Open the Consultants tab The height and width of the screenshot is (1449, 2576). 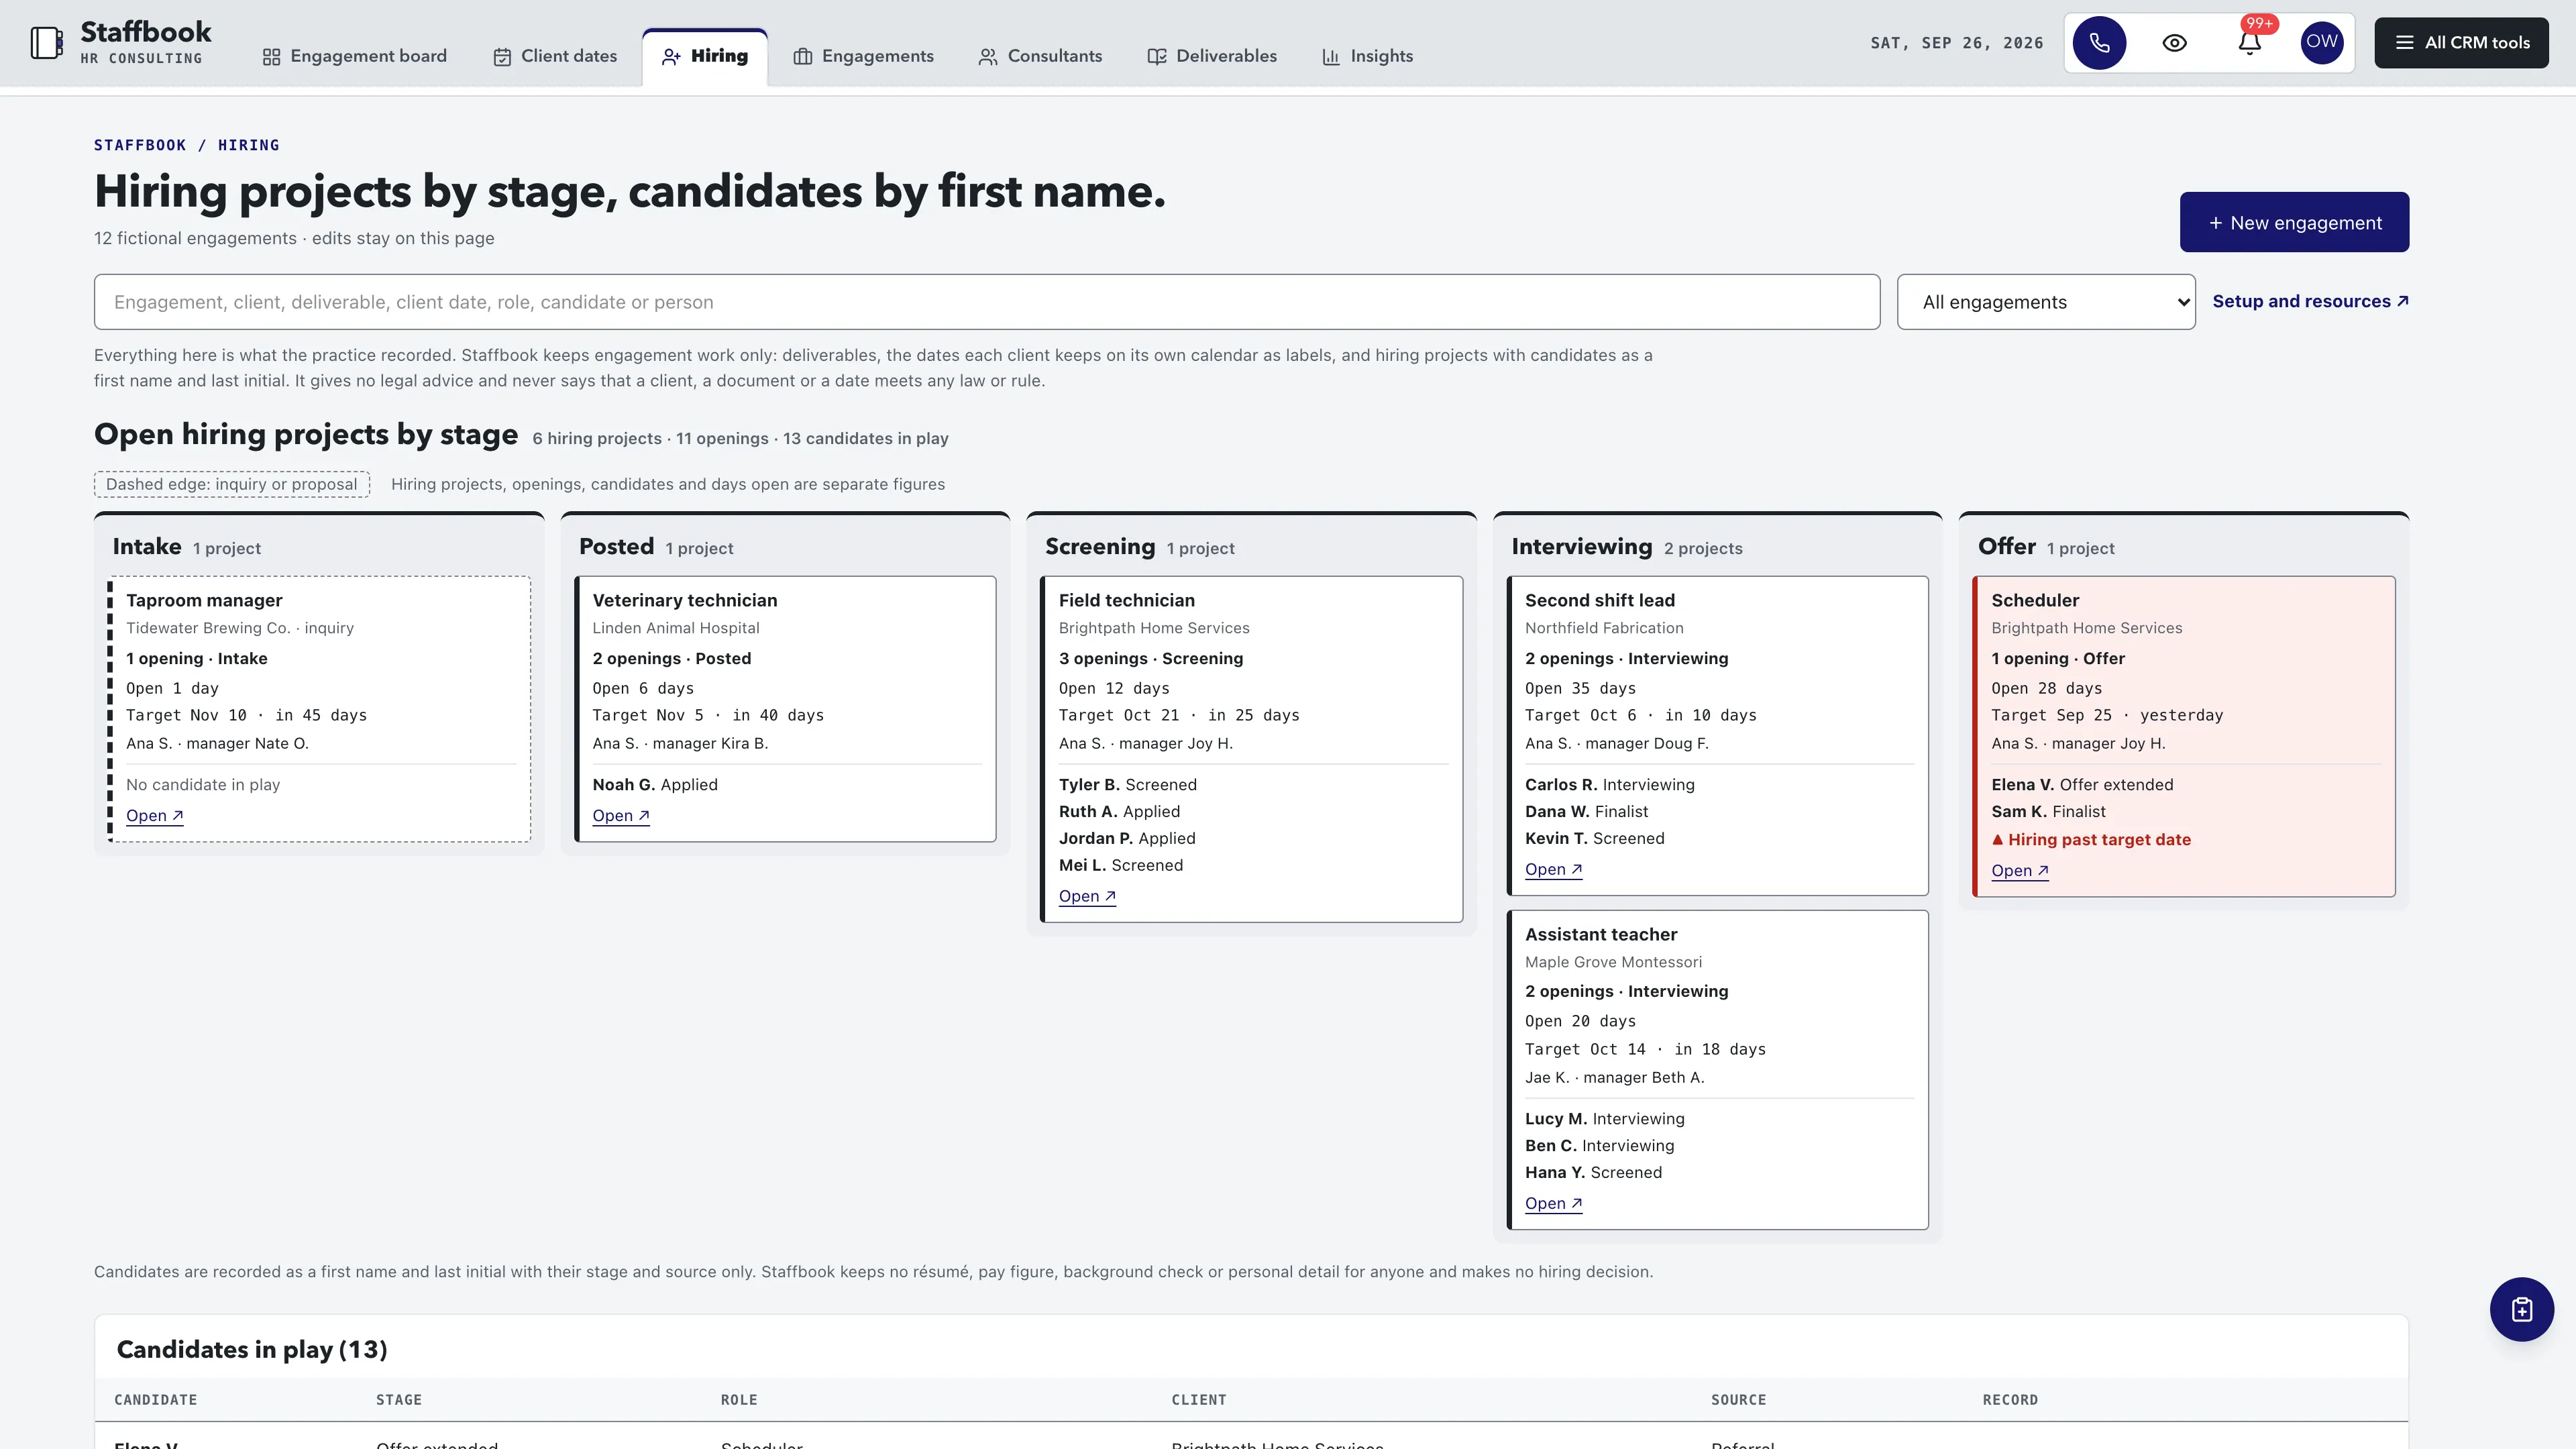click(x=1040, y=57)
